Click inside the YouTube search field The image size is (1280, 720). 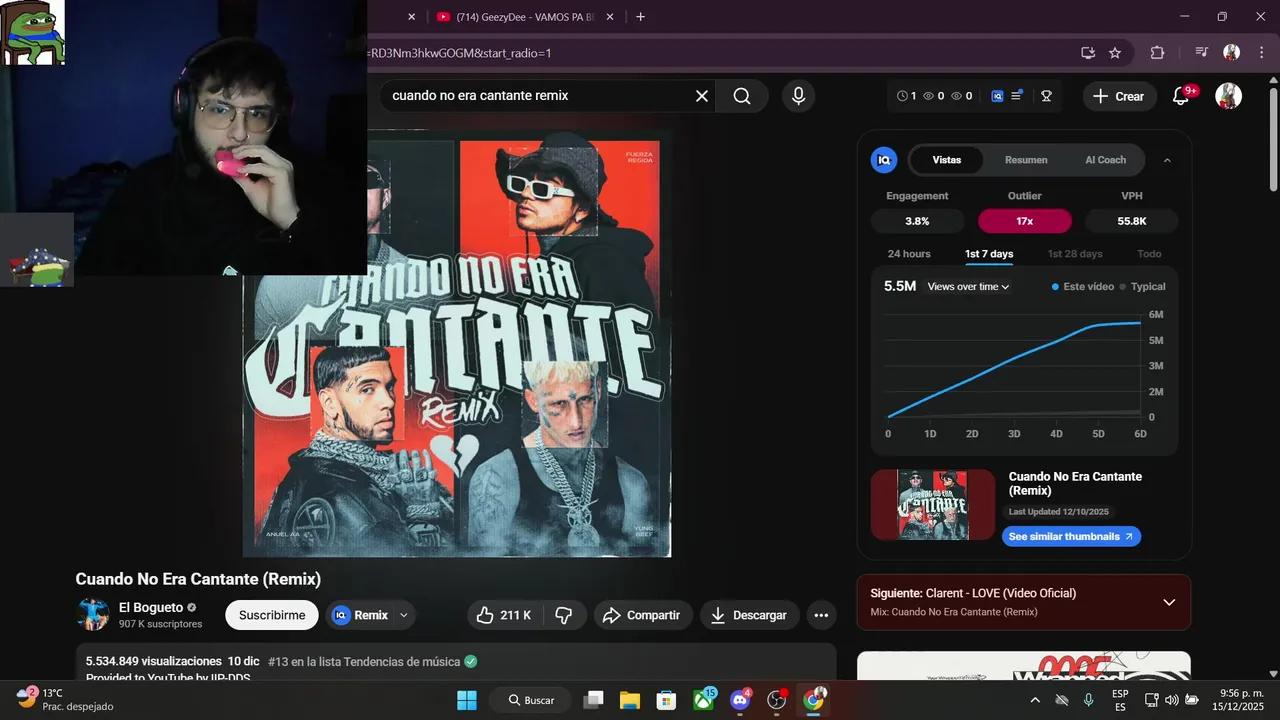point(540,96)
